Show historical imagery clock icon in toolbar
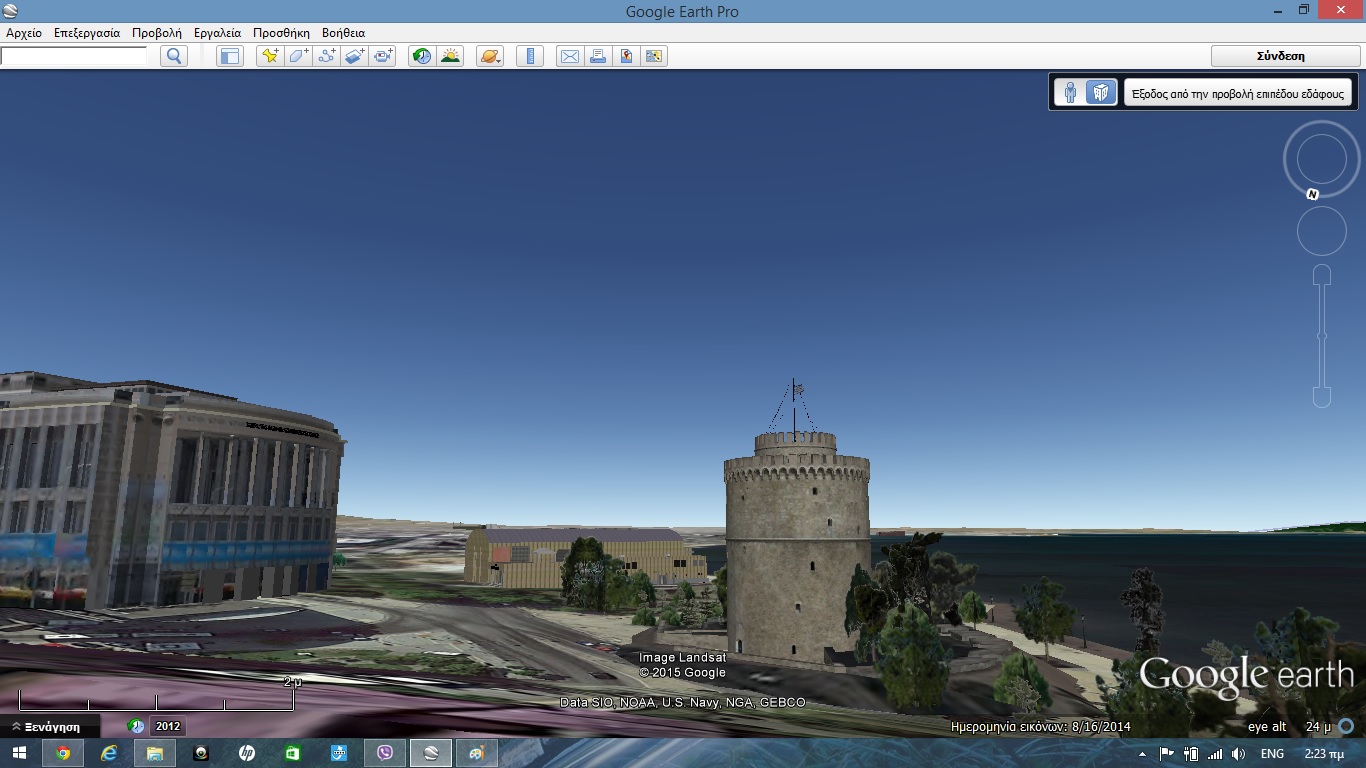 pyautogui.click(x=422, y=56)
